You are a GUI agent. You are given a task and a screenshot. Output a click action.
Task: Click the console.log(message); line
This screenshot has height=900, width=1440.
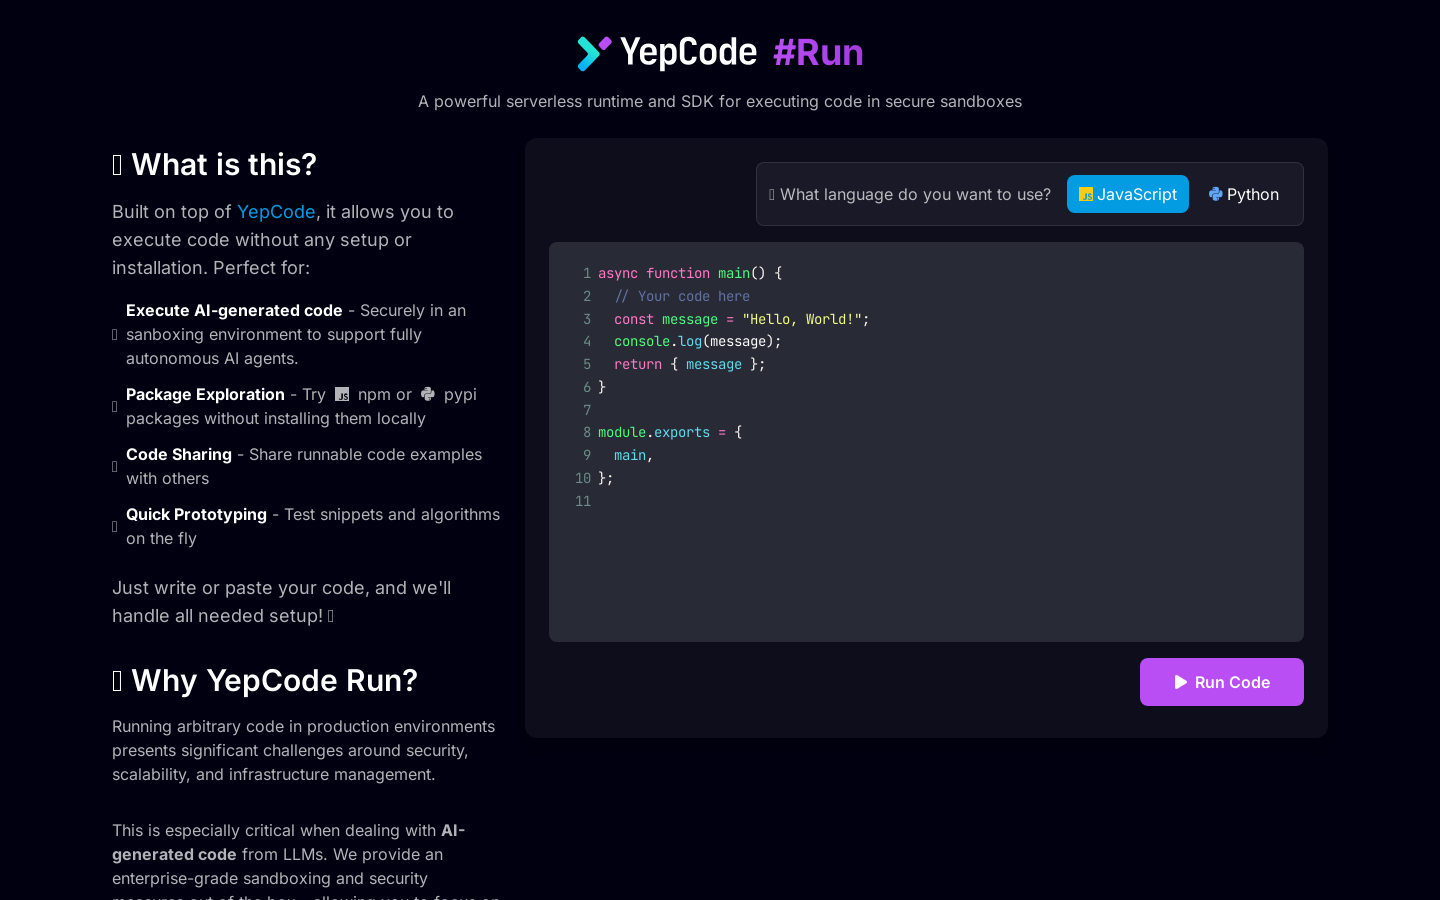698,341
